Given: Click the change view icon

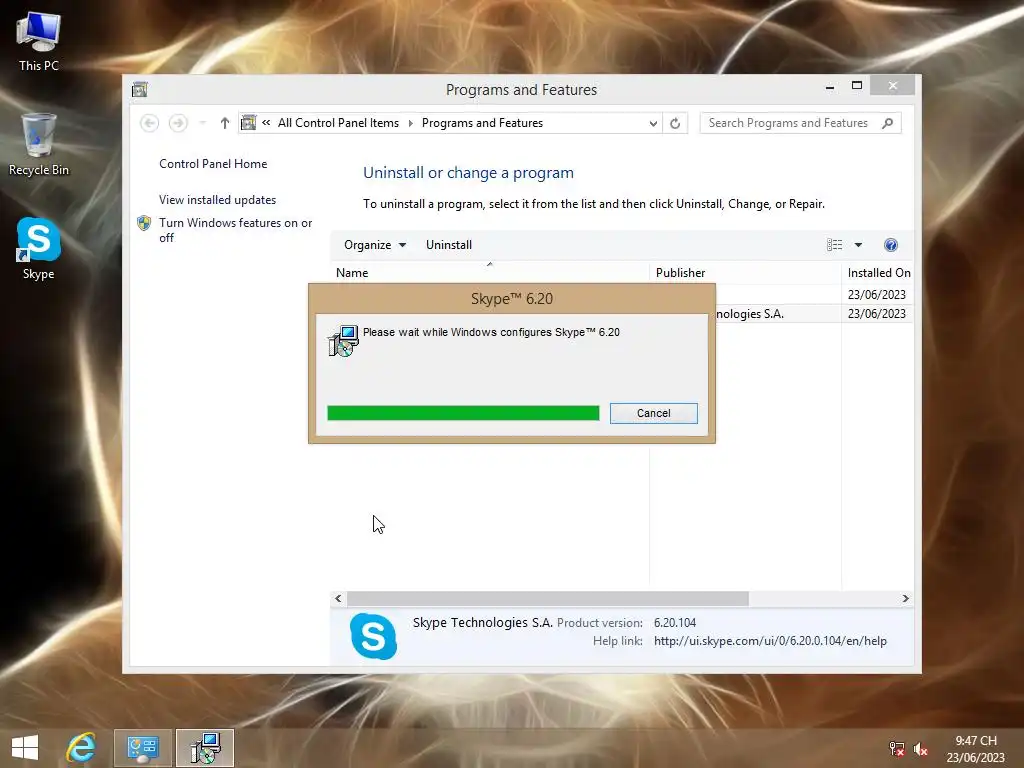Looking at the screenshot, I should coord(835,245).
